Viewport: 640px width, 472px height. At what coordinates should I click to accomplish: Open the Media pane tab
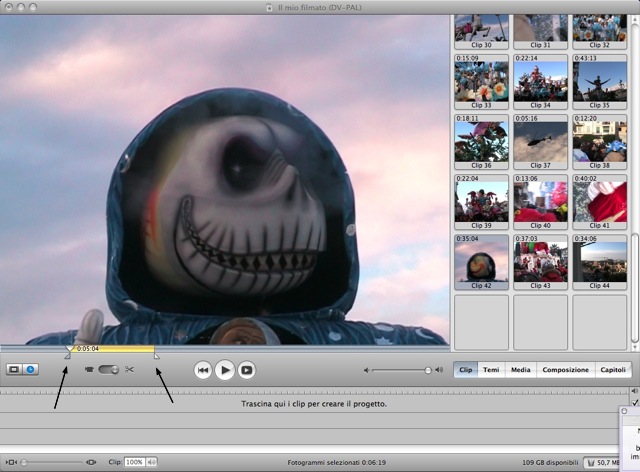(520, 370)
